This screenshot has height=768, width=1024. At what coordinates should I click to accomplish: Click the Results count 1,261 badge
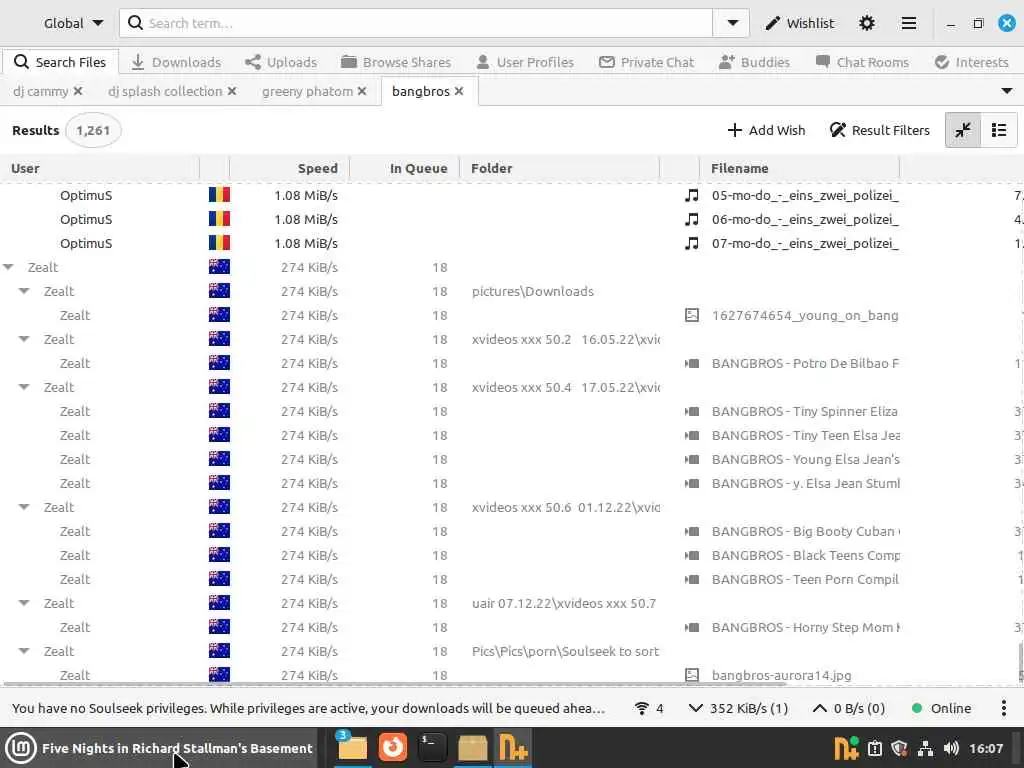pyautogui.click(x=93, y=131)
